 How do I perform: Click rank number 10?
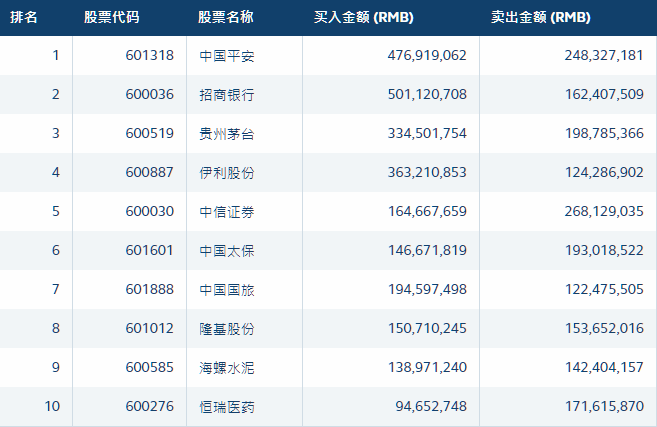52,406
